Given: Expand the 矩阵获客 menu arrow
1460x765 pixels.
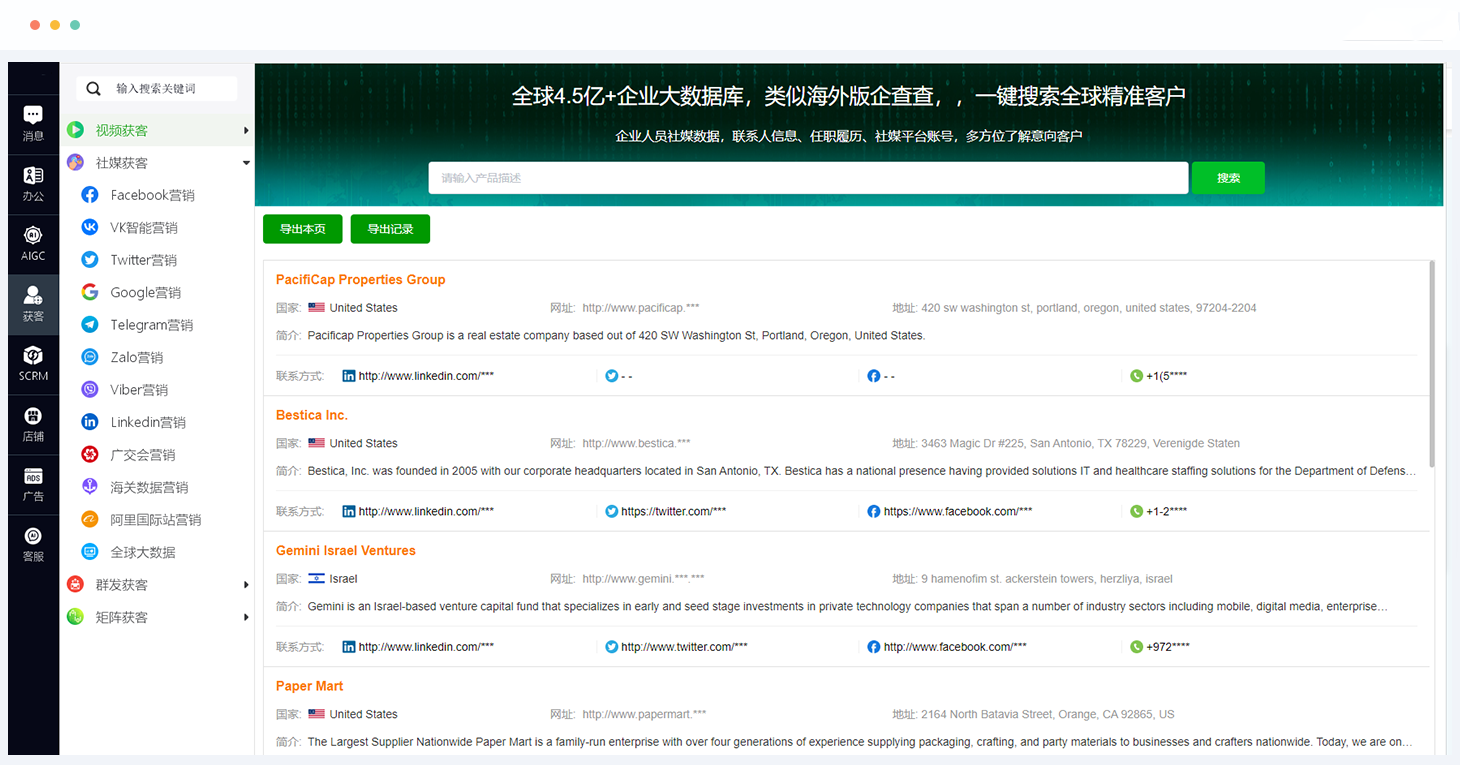Looking at the screenshot, I should 246,618.
